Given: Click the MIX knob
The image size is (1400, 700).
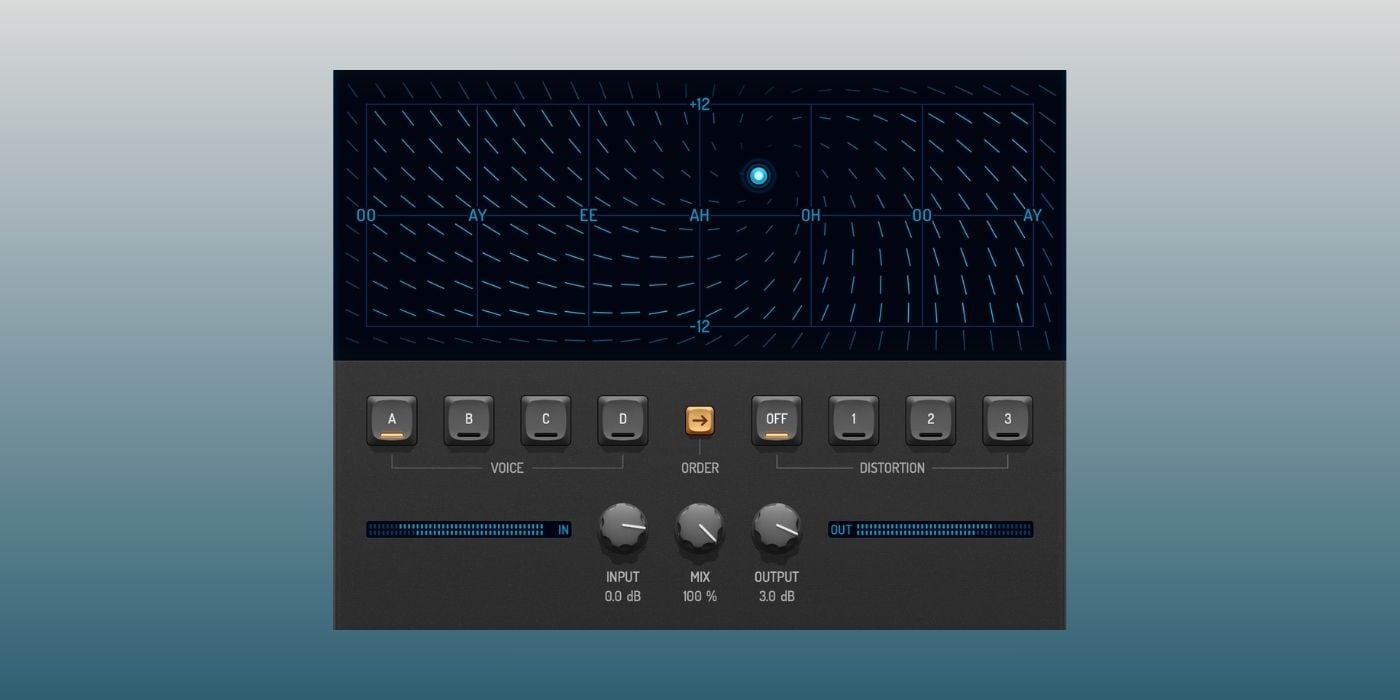Looking at the screenshot, I should [700, 529].
